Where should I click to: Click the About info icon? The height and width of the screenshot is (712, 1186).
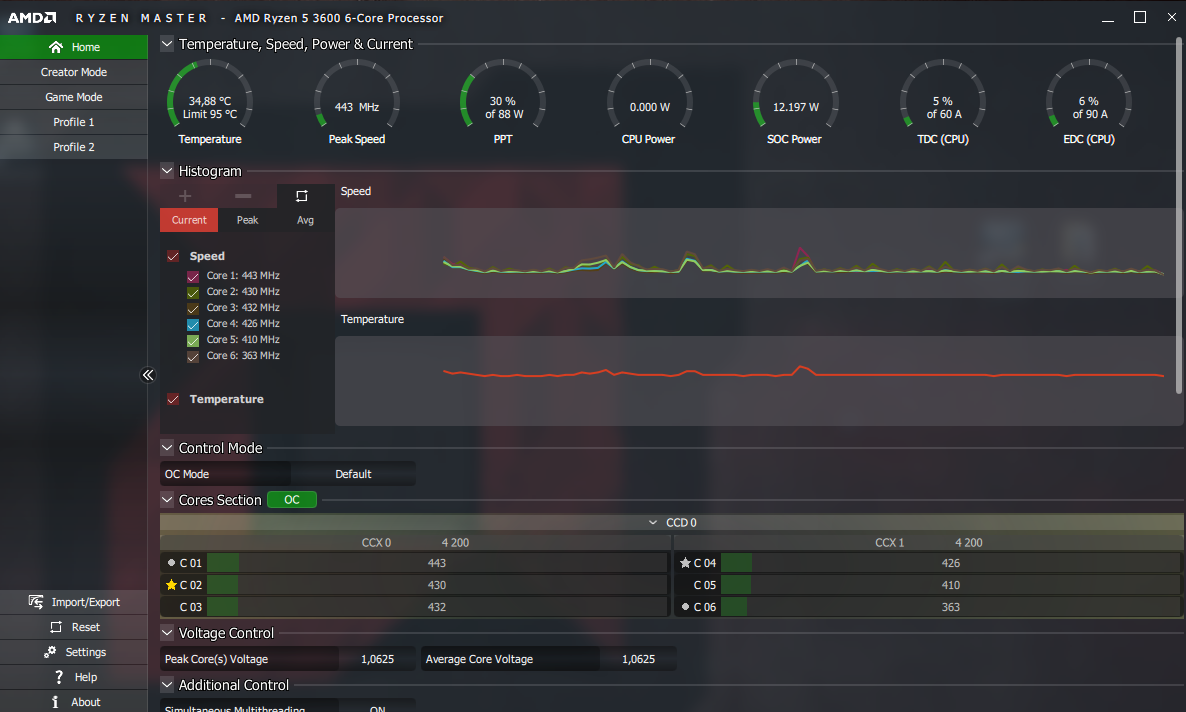[x=56, y=702]
